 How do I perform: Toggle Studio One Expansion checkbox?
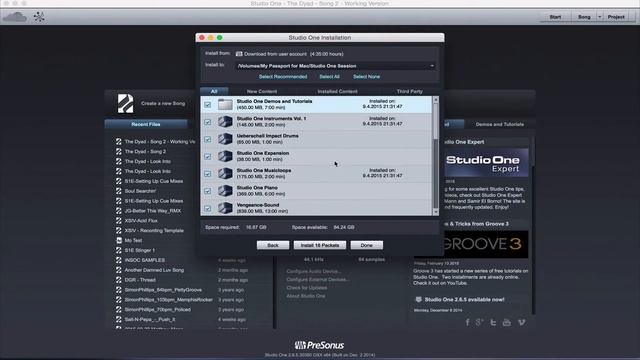click(208, 157)
